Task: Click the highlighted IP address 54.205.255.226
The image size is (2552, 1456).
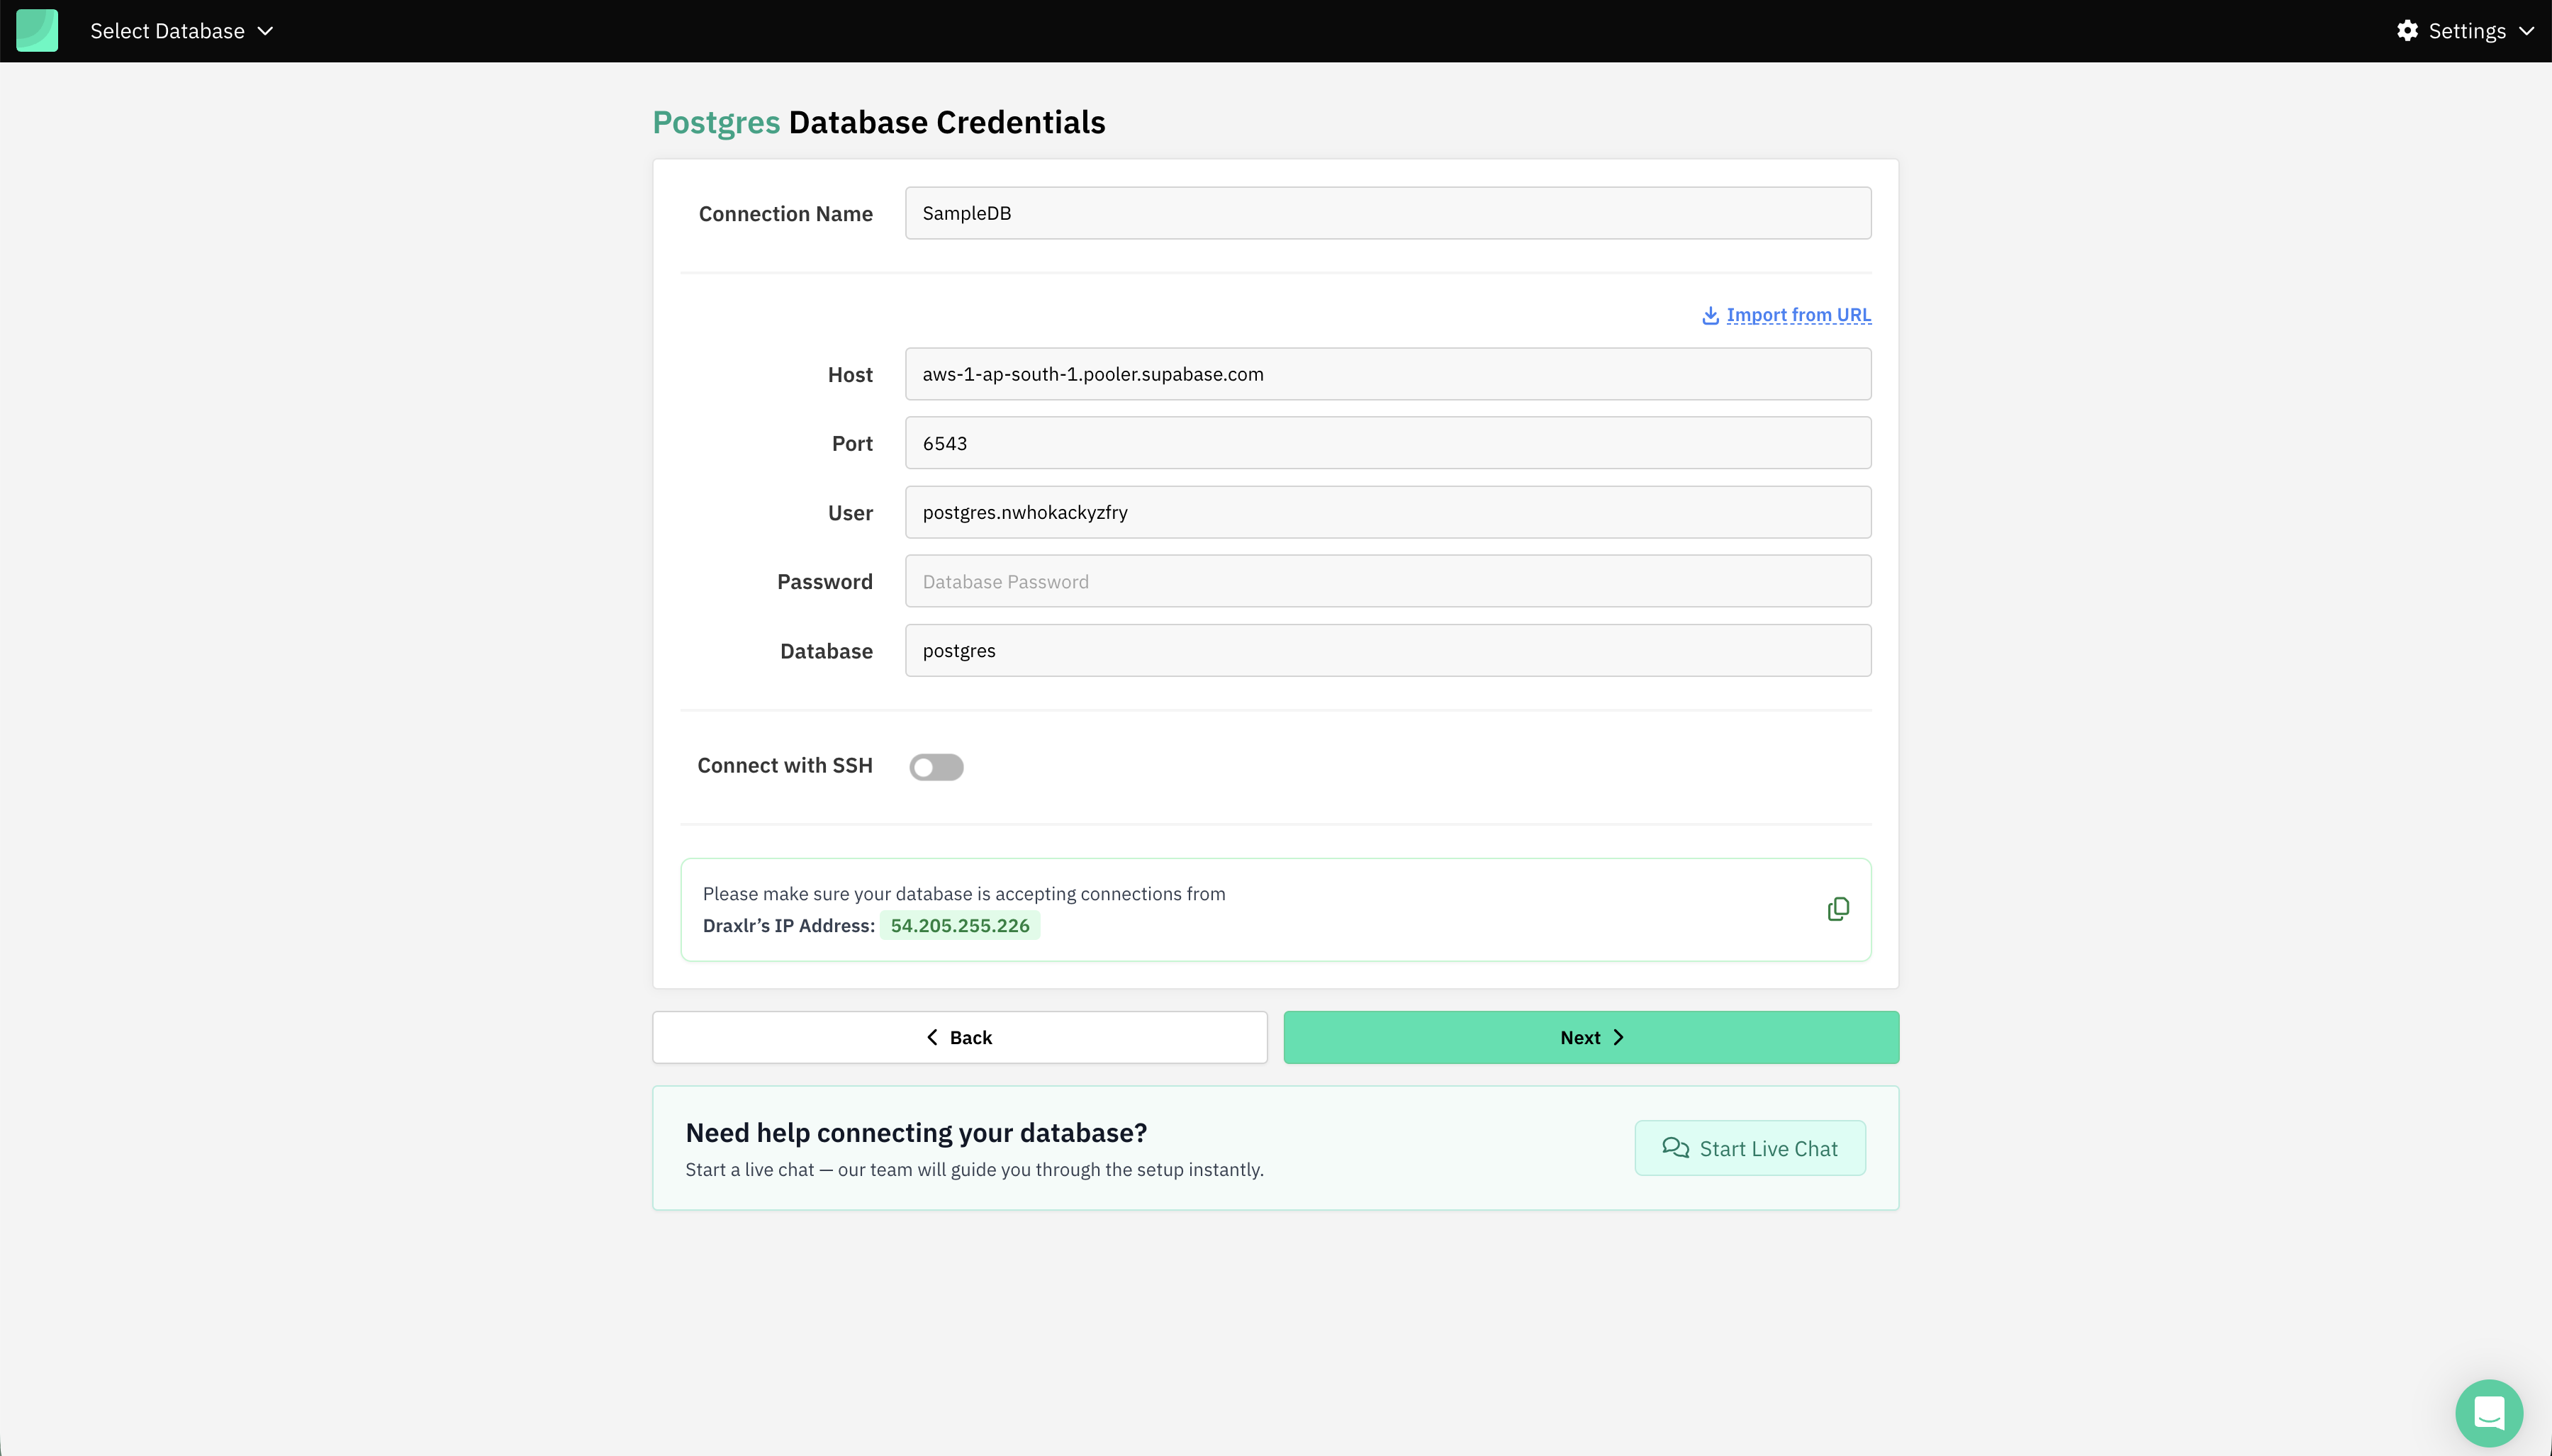Action: tap(959, 926)
